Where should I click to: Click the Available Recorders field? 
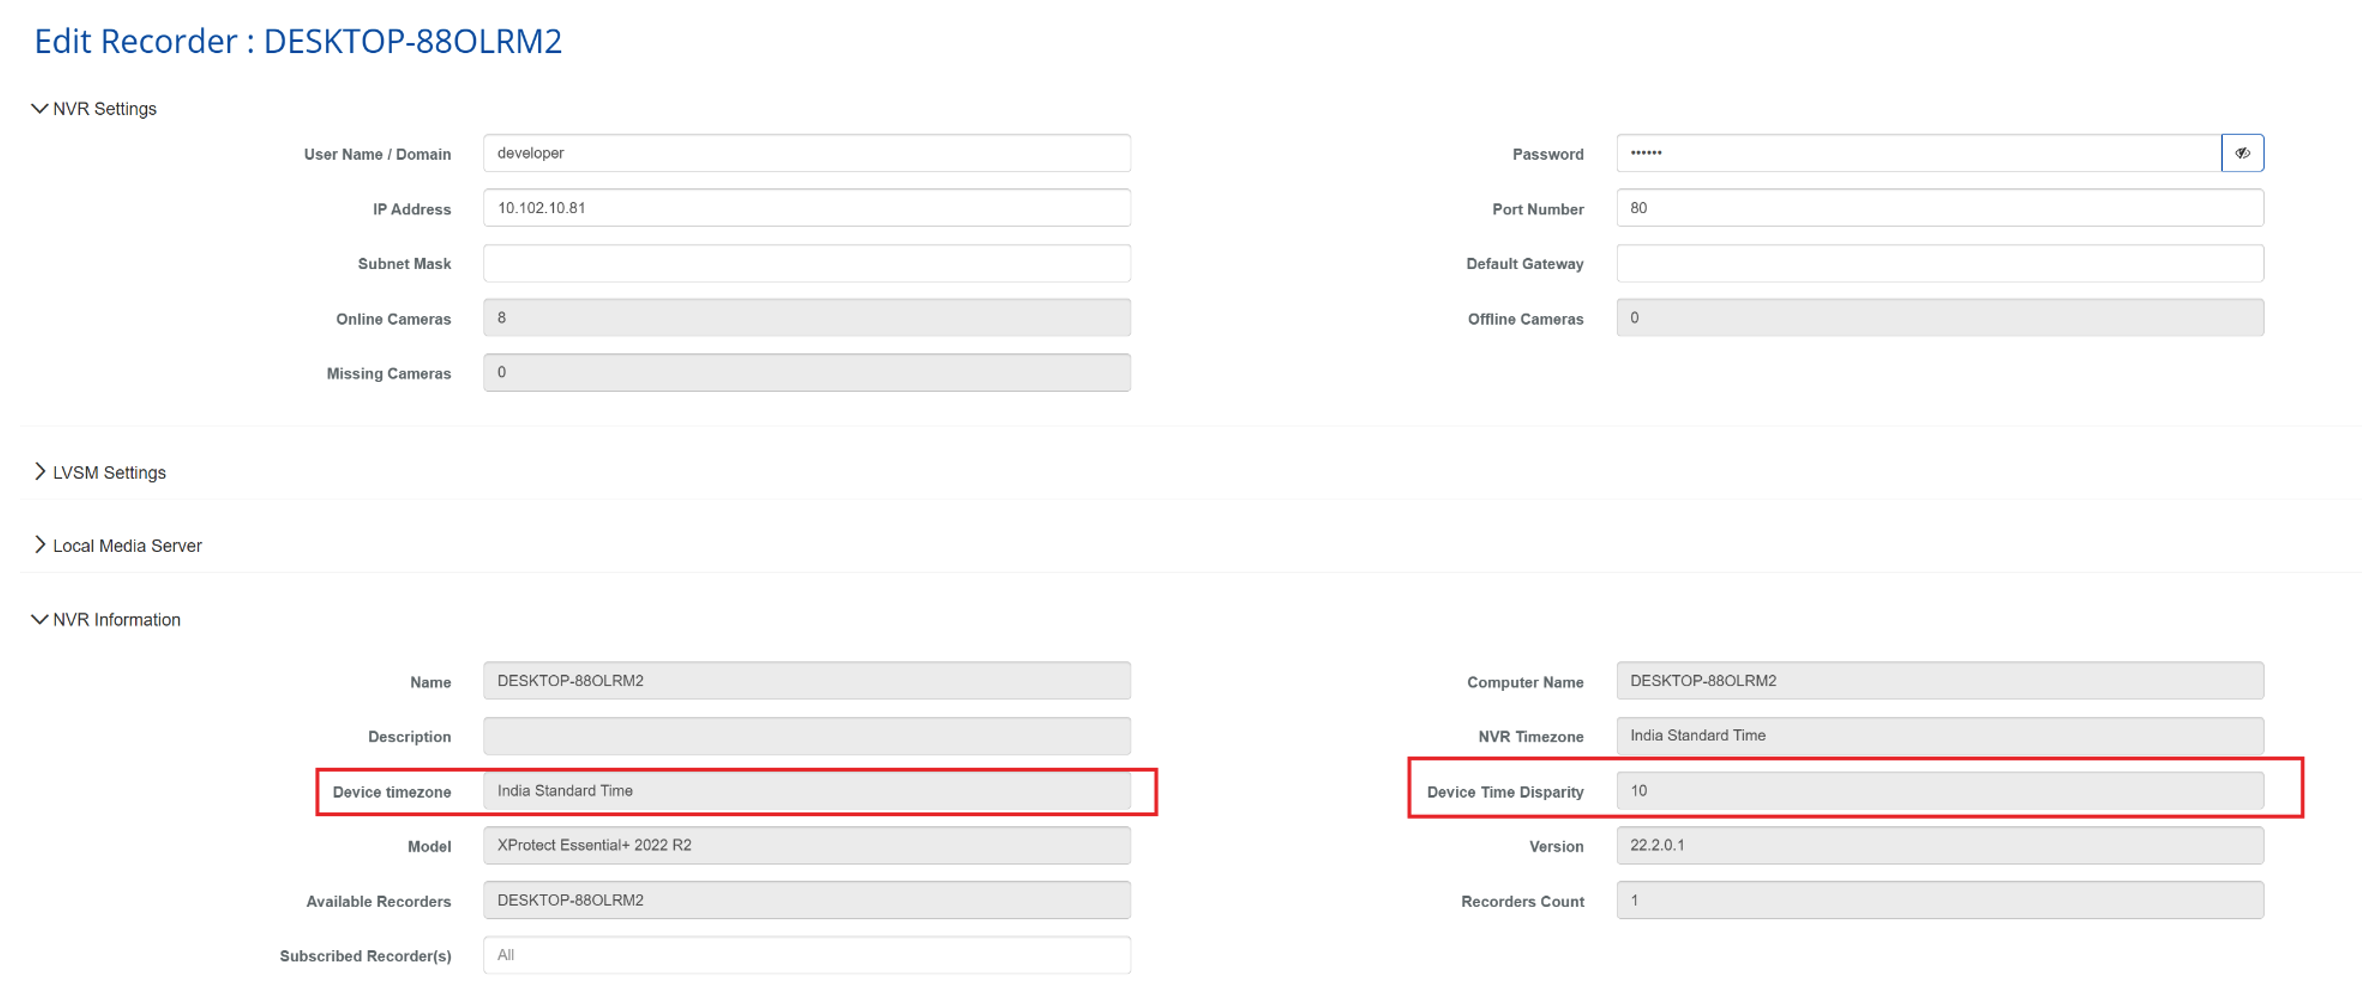pos(806,900)
